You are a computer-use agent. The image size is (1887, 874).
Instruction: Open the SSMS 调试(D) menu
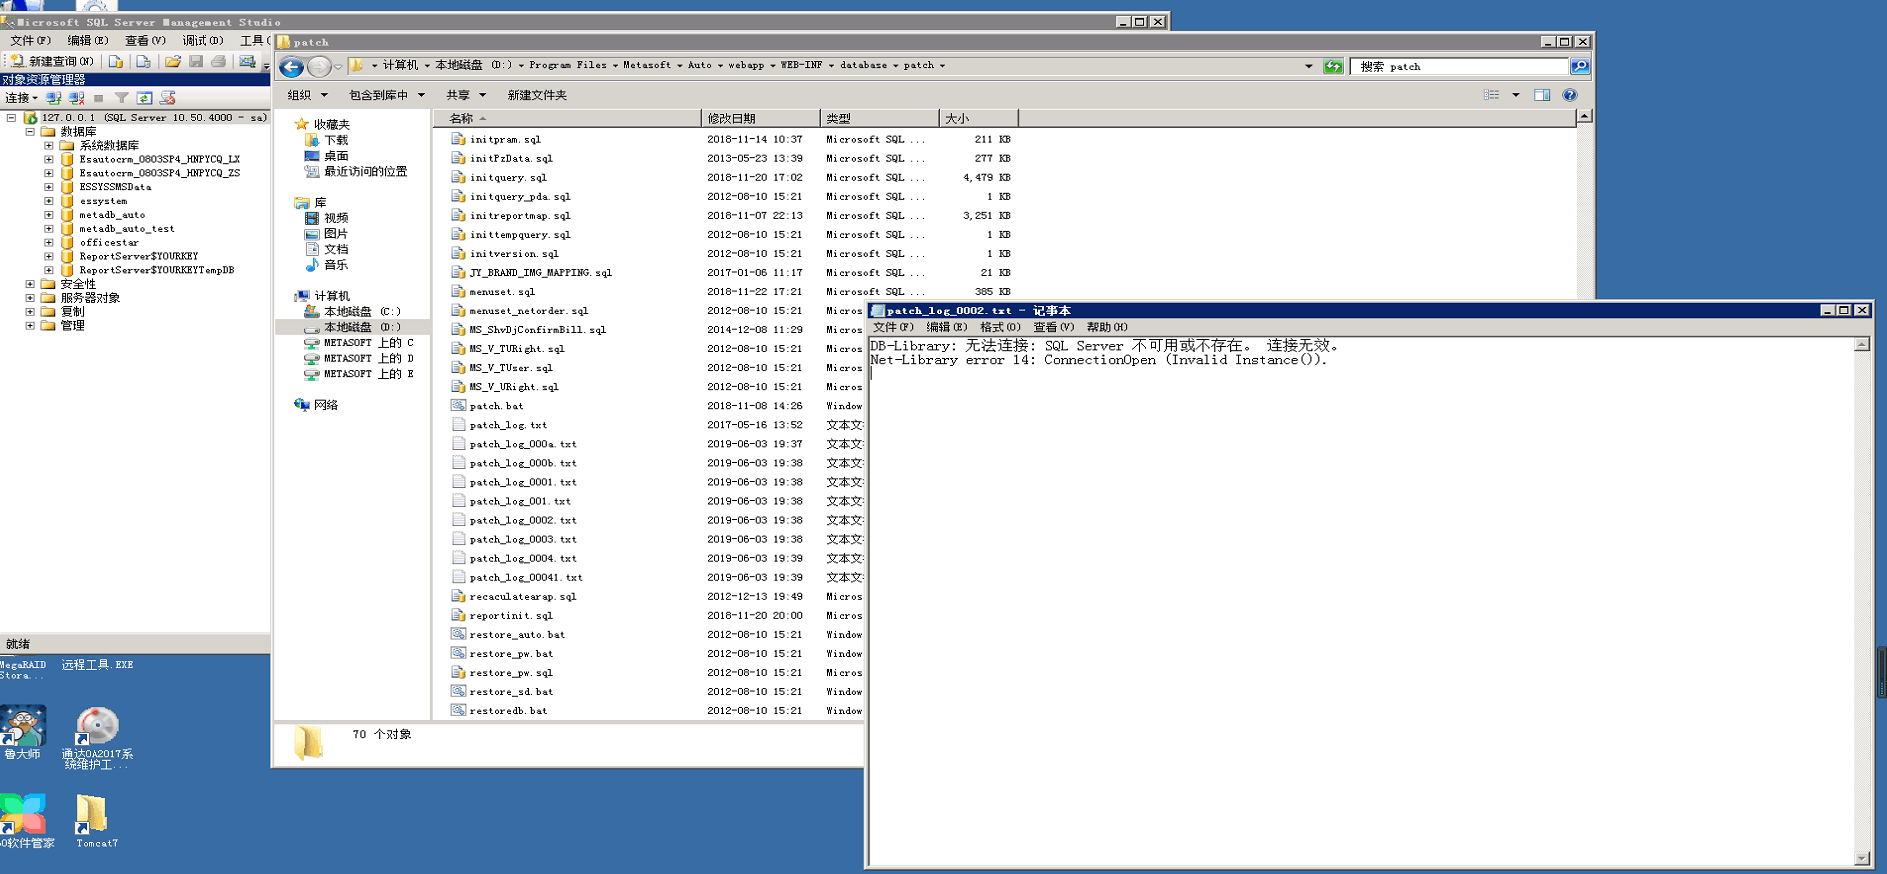click(x=202, y=41)
